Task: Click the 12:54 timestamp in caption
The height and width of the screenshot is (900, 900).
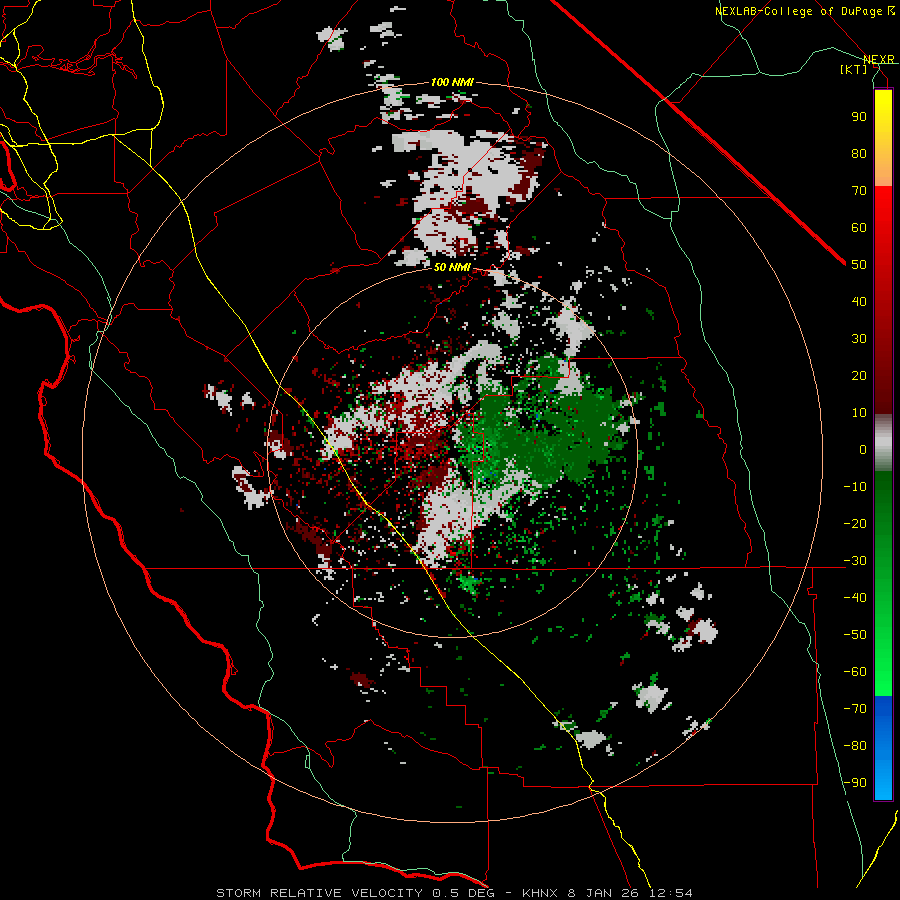Action: (672, 893)
